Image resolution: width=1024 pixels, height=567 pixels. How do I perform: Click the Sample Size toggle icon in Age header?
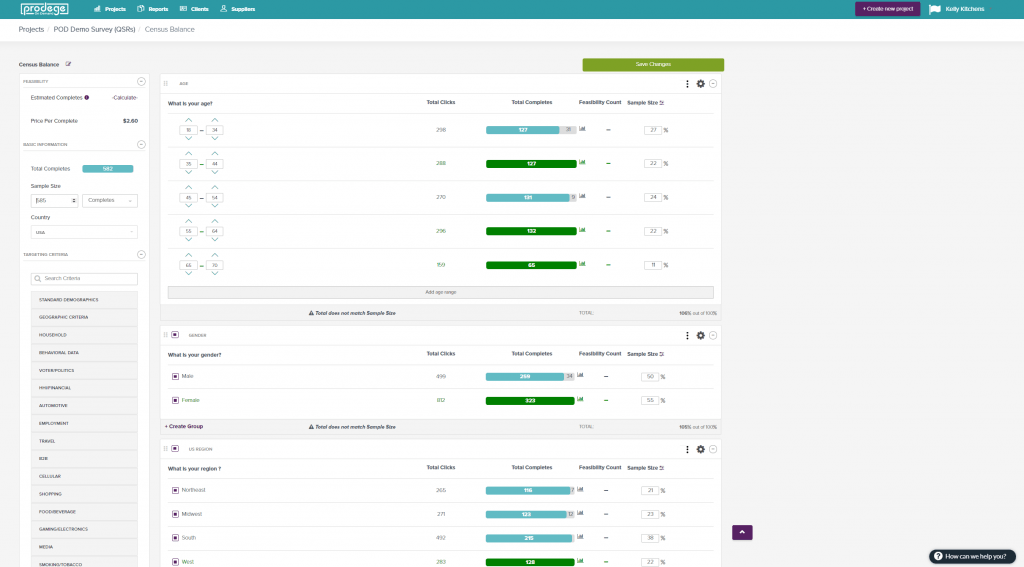pyautogui.click(x=662, y=103)
